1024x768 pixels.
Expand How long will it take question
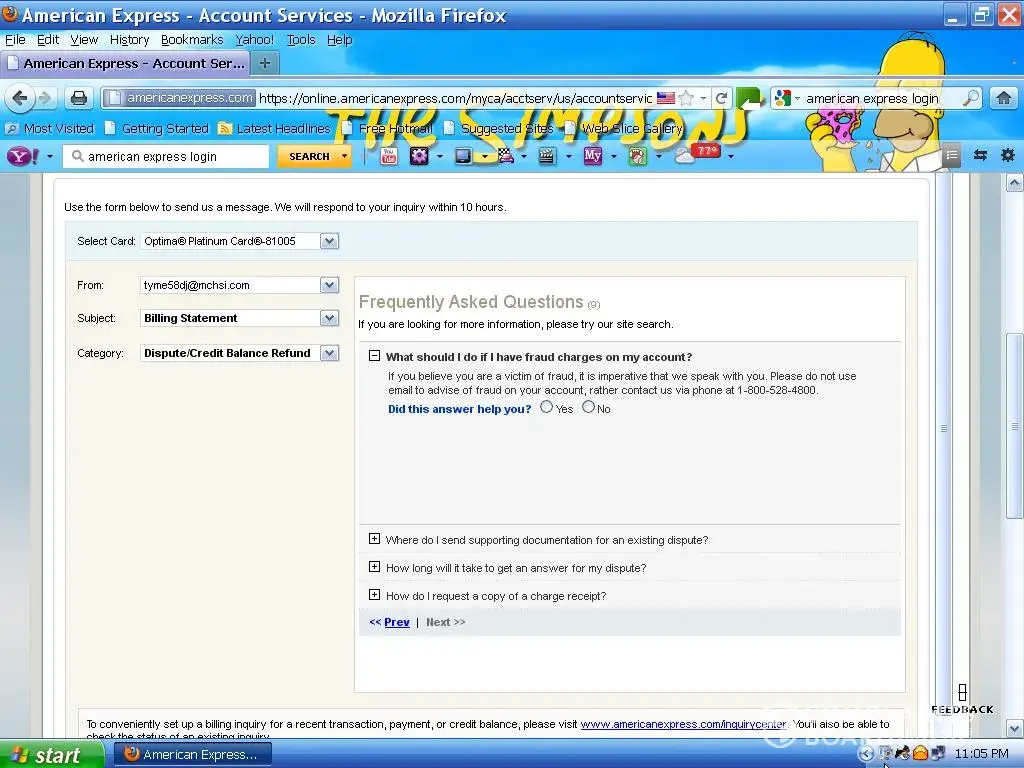pos(374,567)
